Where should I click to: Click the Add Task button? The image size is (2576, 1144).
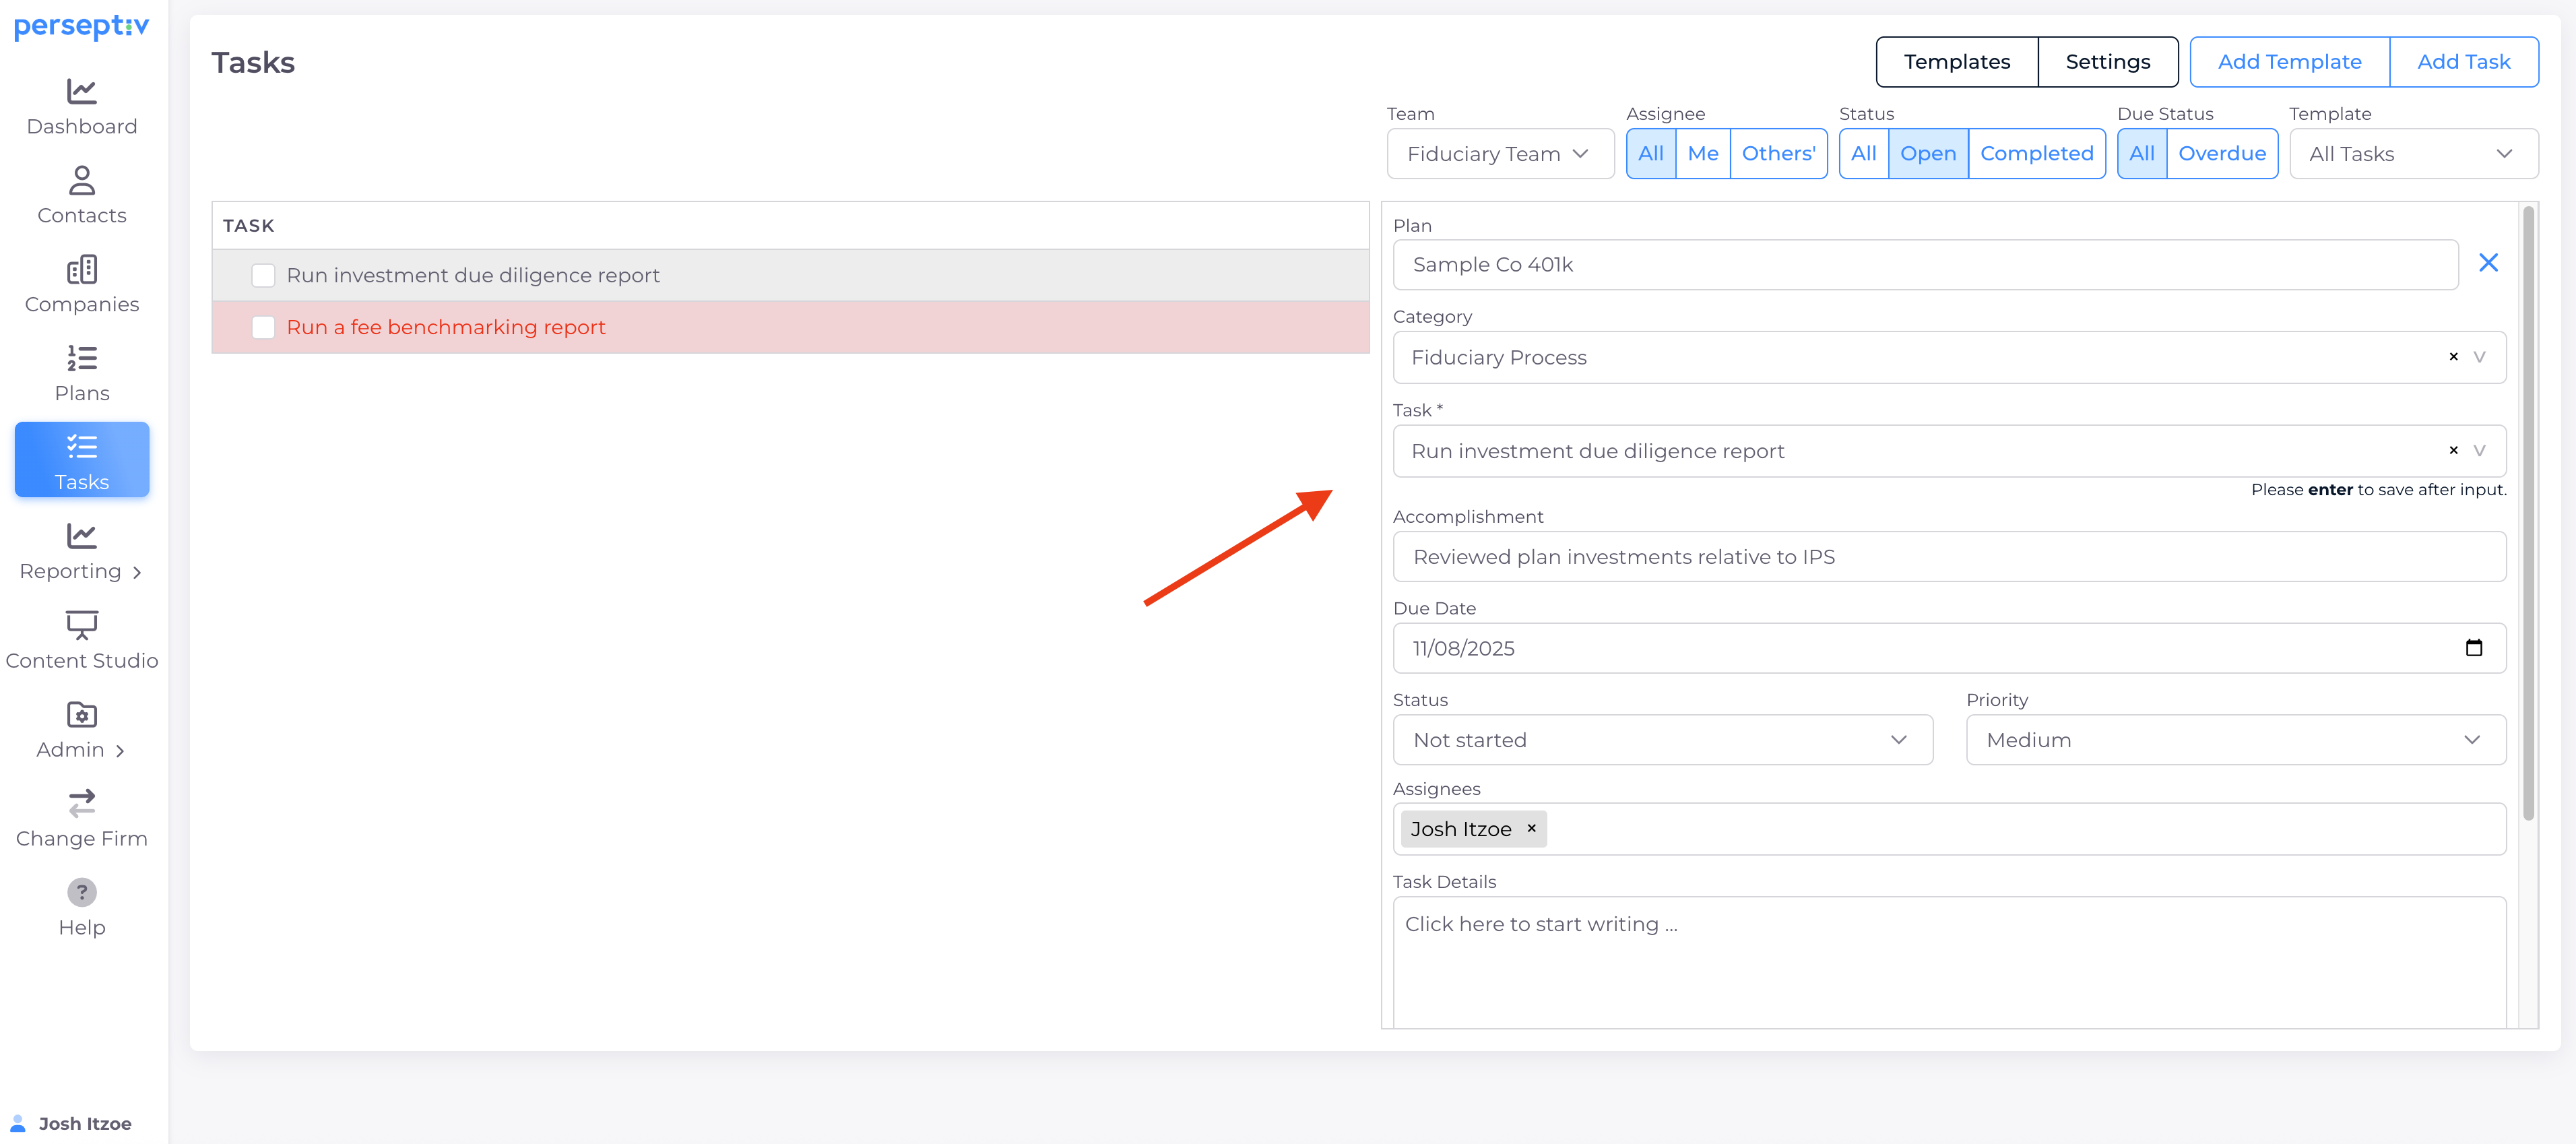tap(2463, 62)
